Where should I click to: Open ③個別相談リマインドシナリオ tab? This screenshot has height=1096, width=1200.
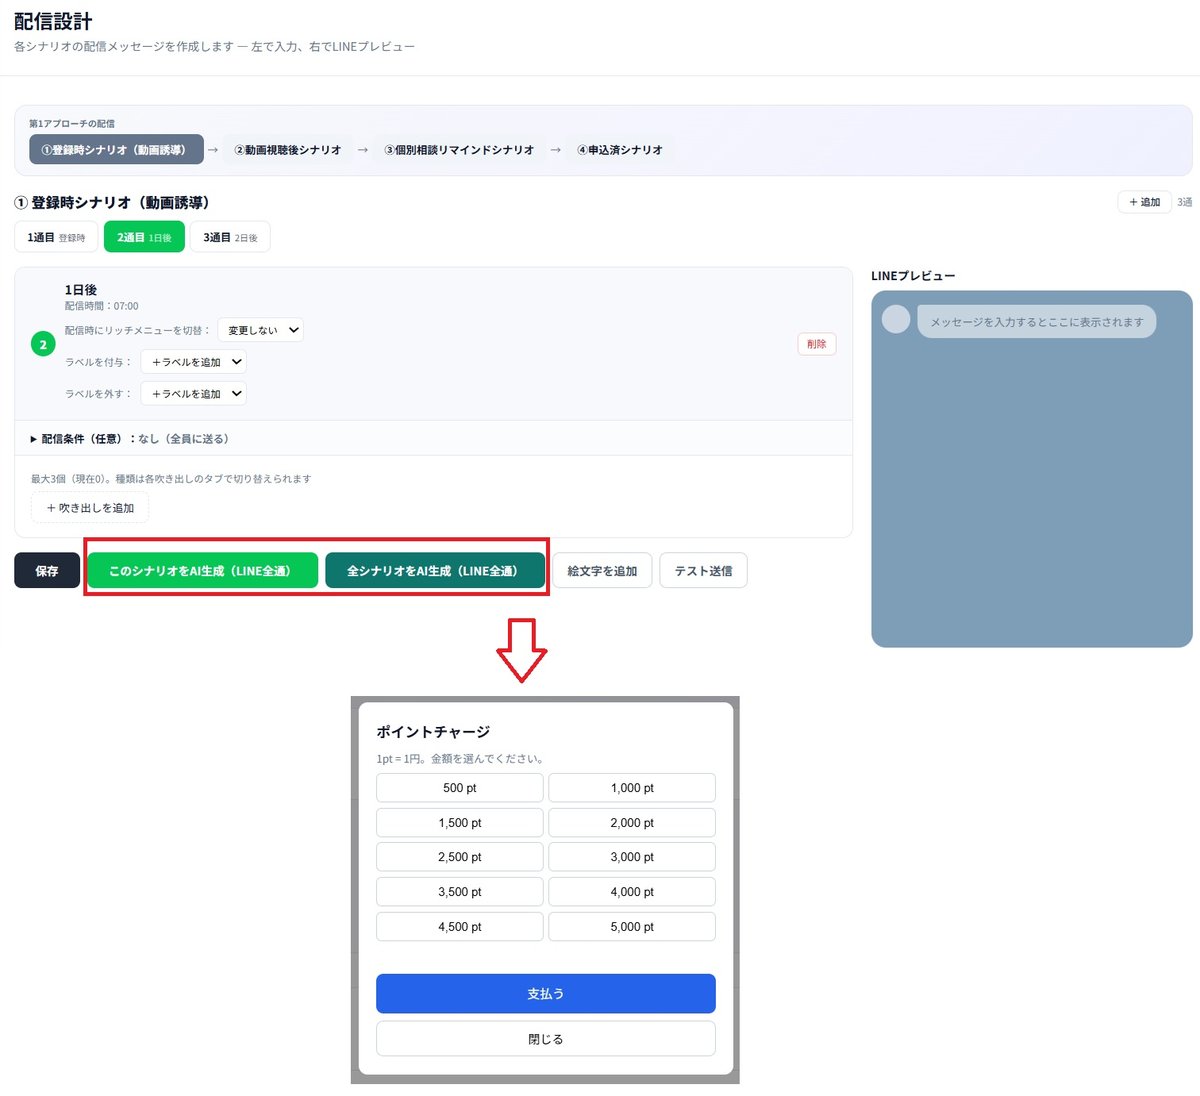(459, 150)
